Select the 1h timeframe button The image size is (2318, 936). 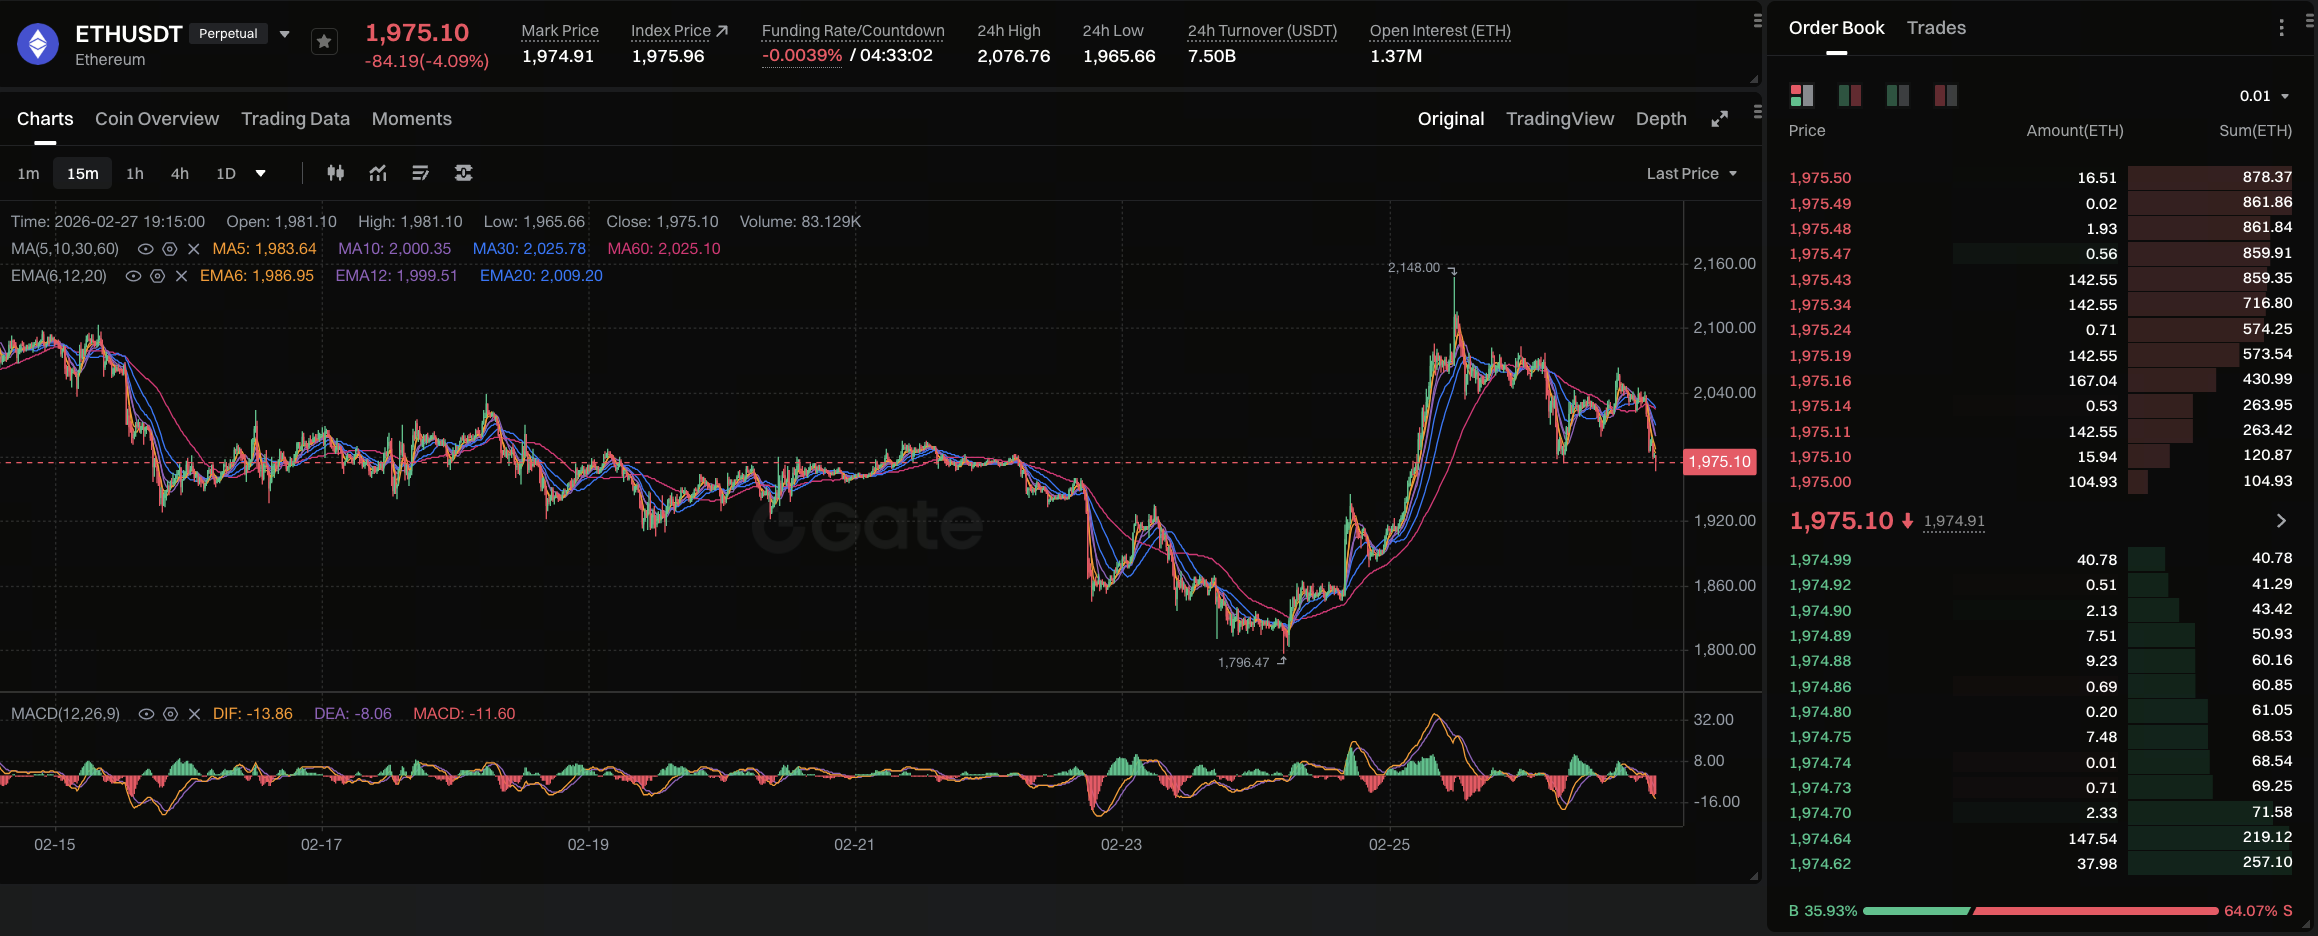pyautogui.click(x=135, y=173)
